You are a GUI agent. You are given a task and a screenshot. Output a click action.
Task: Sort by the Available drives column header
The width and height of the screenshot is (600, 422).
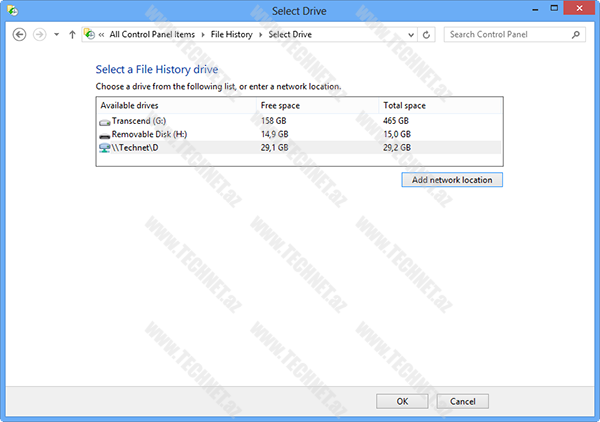[176, 106]
